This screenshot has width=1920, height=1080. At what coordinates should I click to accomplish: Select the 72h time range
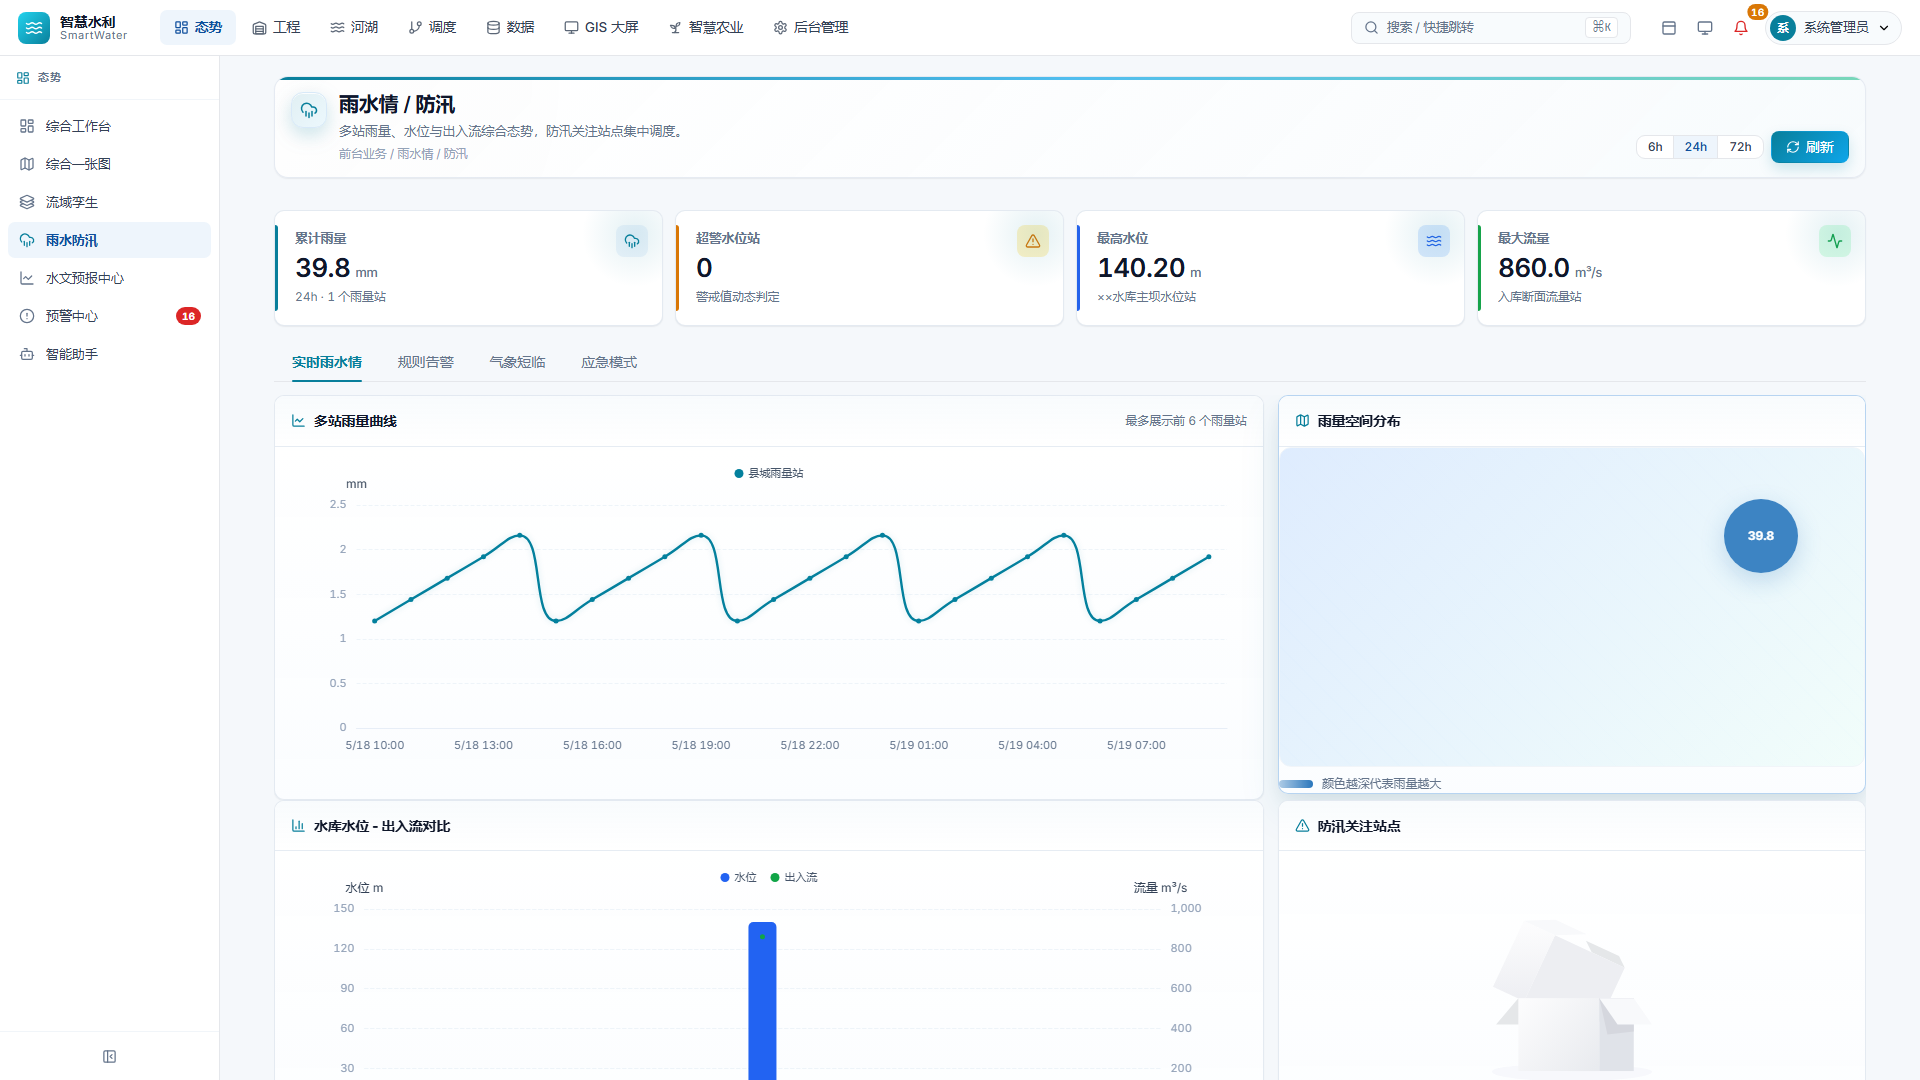point(1741,147)
